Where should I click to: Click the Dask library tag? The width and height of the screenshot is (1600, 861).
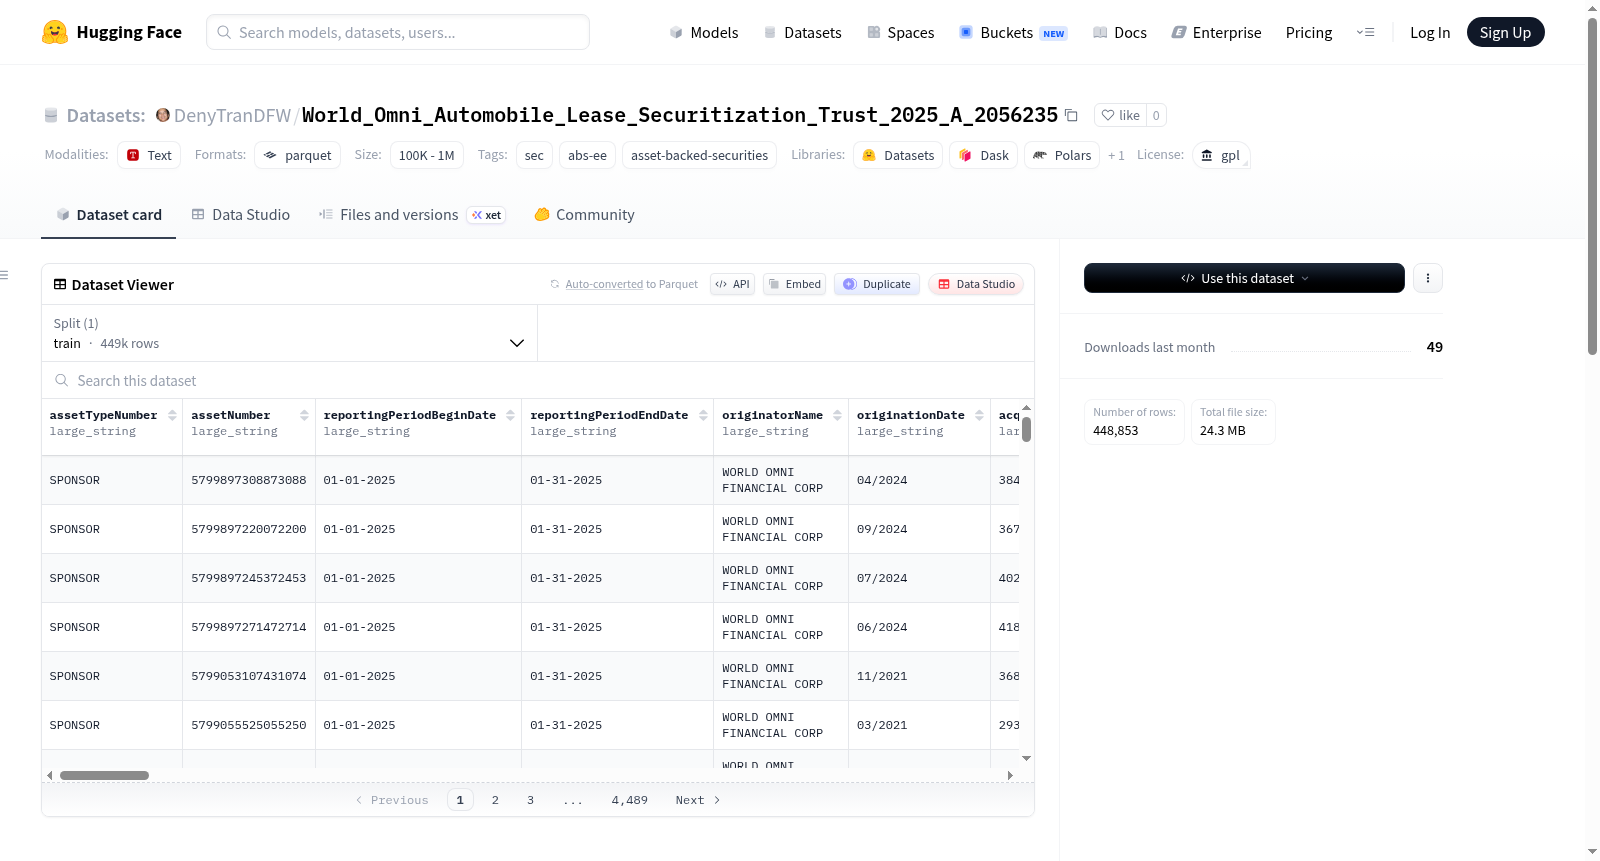click(983, 155)
